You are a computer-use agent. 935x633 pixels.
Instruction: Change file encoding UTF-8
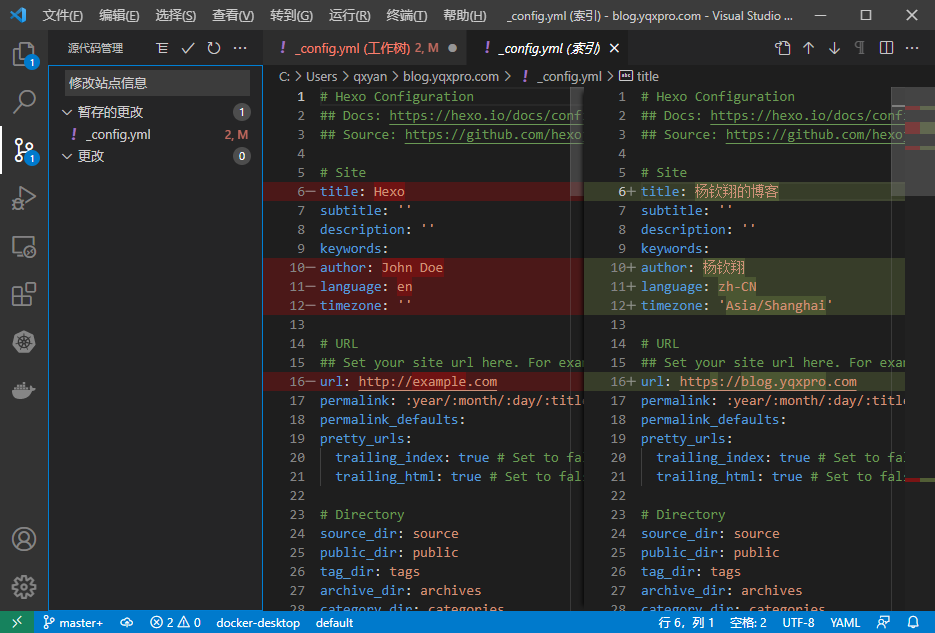[x=798, y=623]
